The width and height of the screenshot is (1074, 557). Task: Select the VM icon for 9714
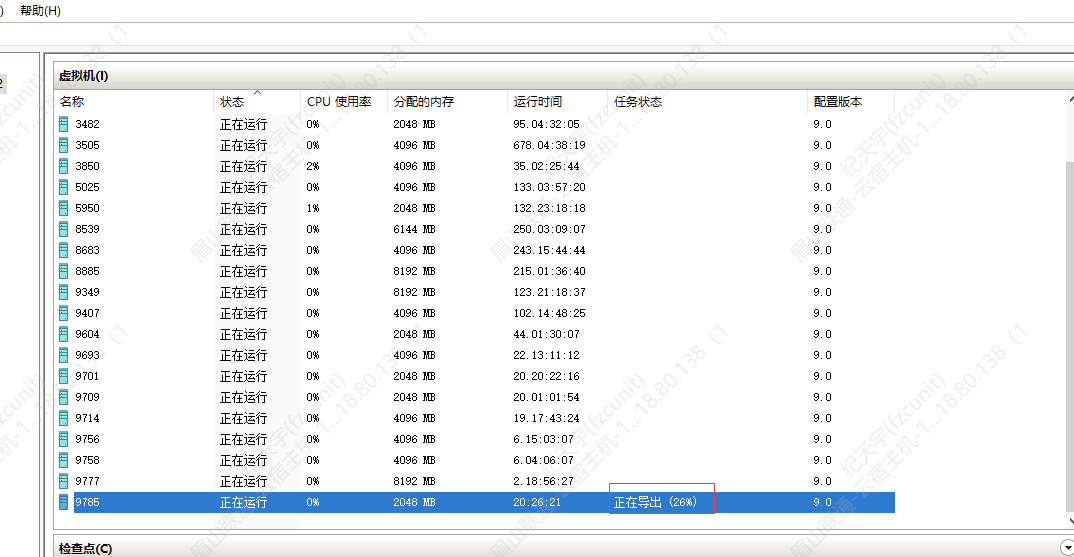pos(64,418)
